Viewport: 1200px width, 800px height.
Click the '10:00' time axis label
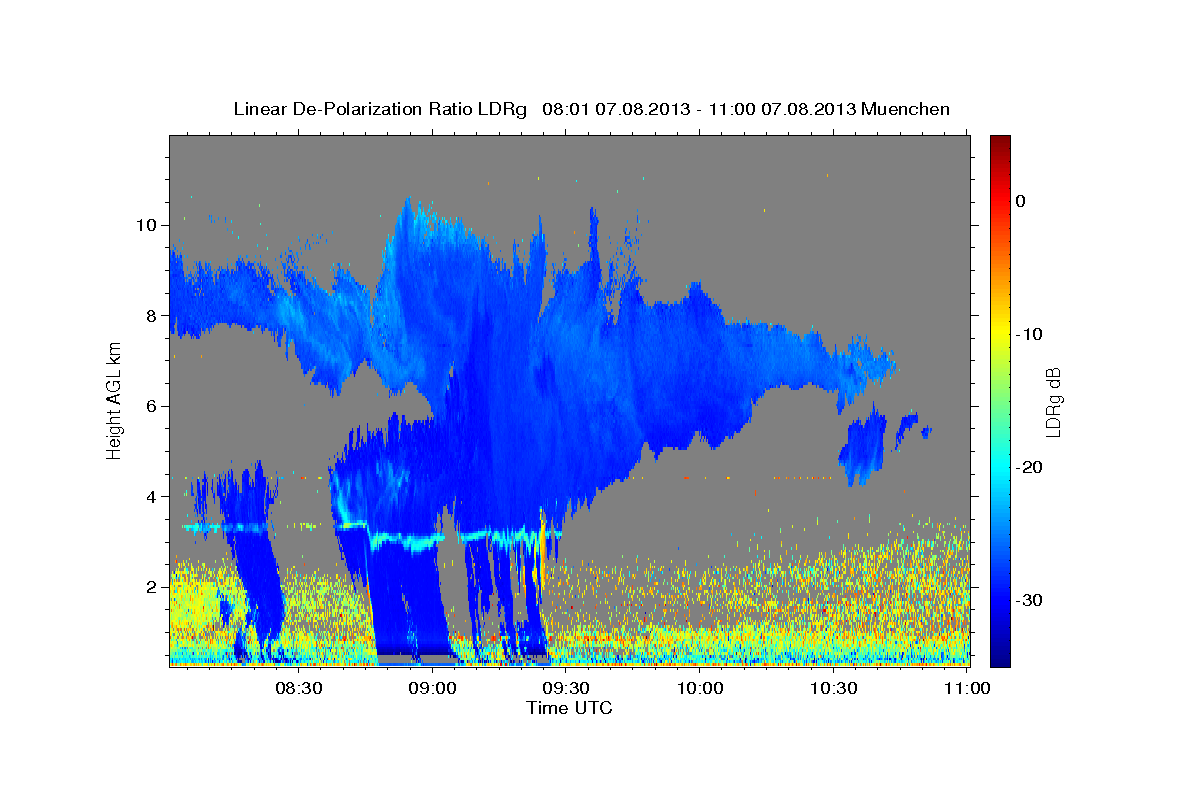click(x=700, y=688)
